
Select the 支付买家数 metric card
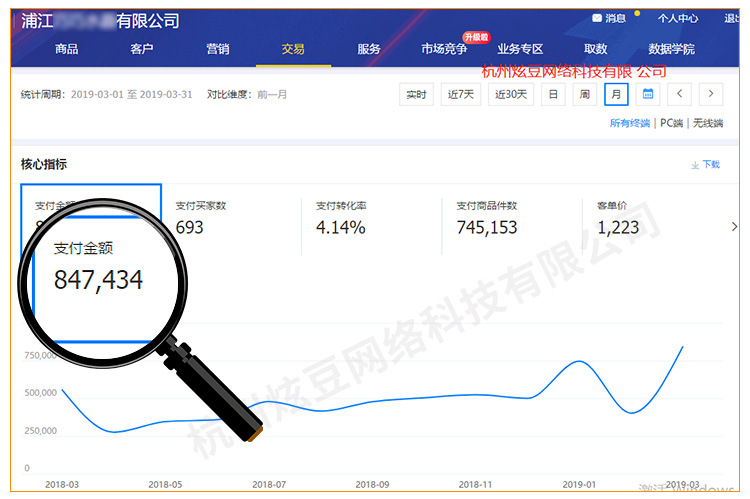[x=231, y=219]
